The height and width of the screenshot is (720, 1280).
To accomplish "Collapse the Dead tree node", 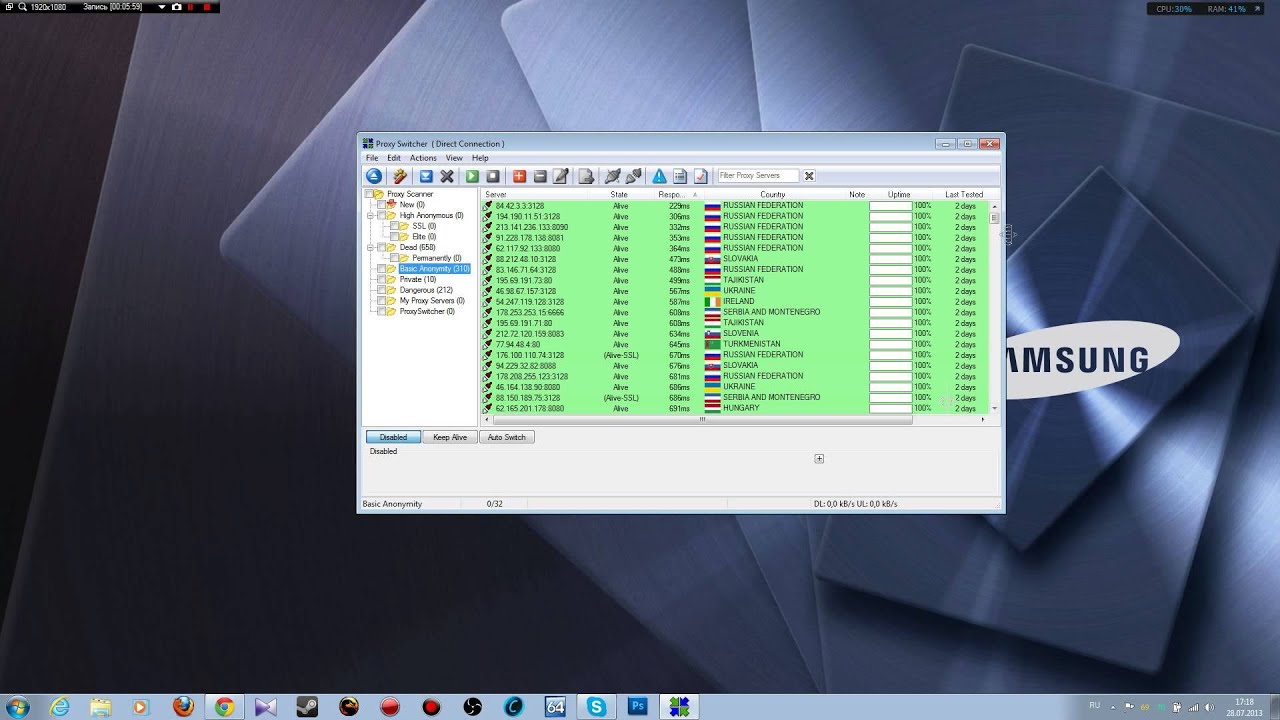I will [370, 247].
